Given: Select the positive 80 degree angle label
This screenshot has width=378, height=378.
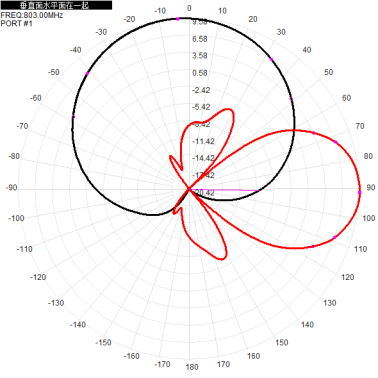Looking at the screenshot, I should click(368, 156).
